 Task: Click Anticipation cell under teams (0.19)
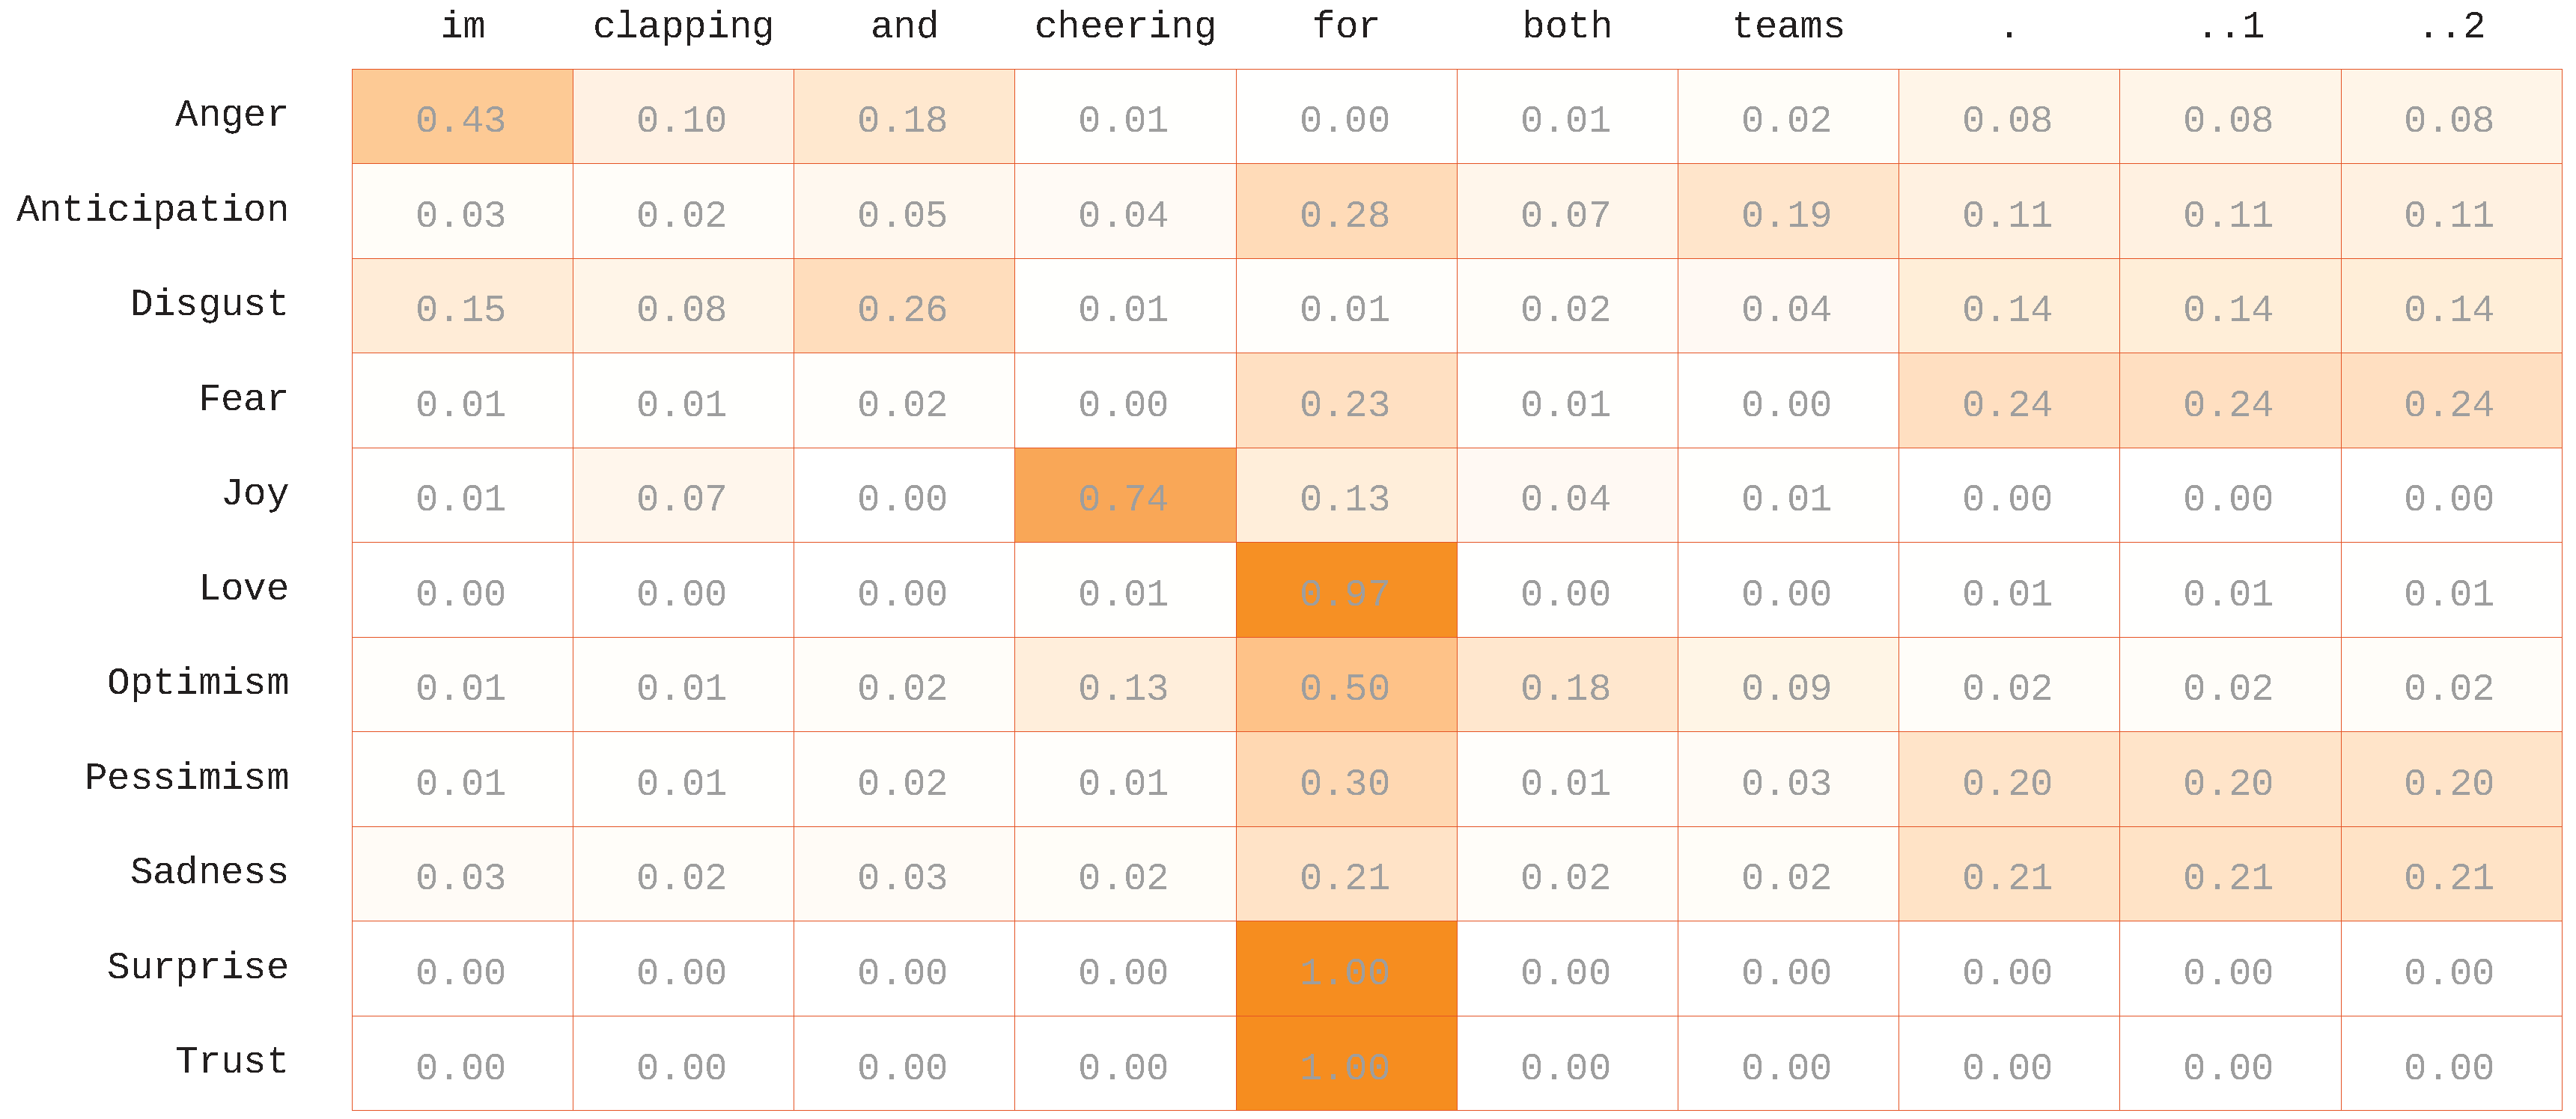[1788, 212]
